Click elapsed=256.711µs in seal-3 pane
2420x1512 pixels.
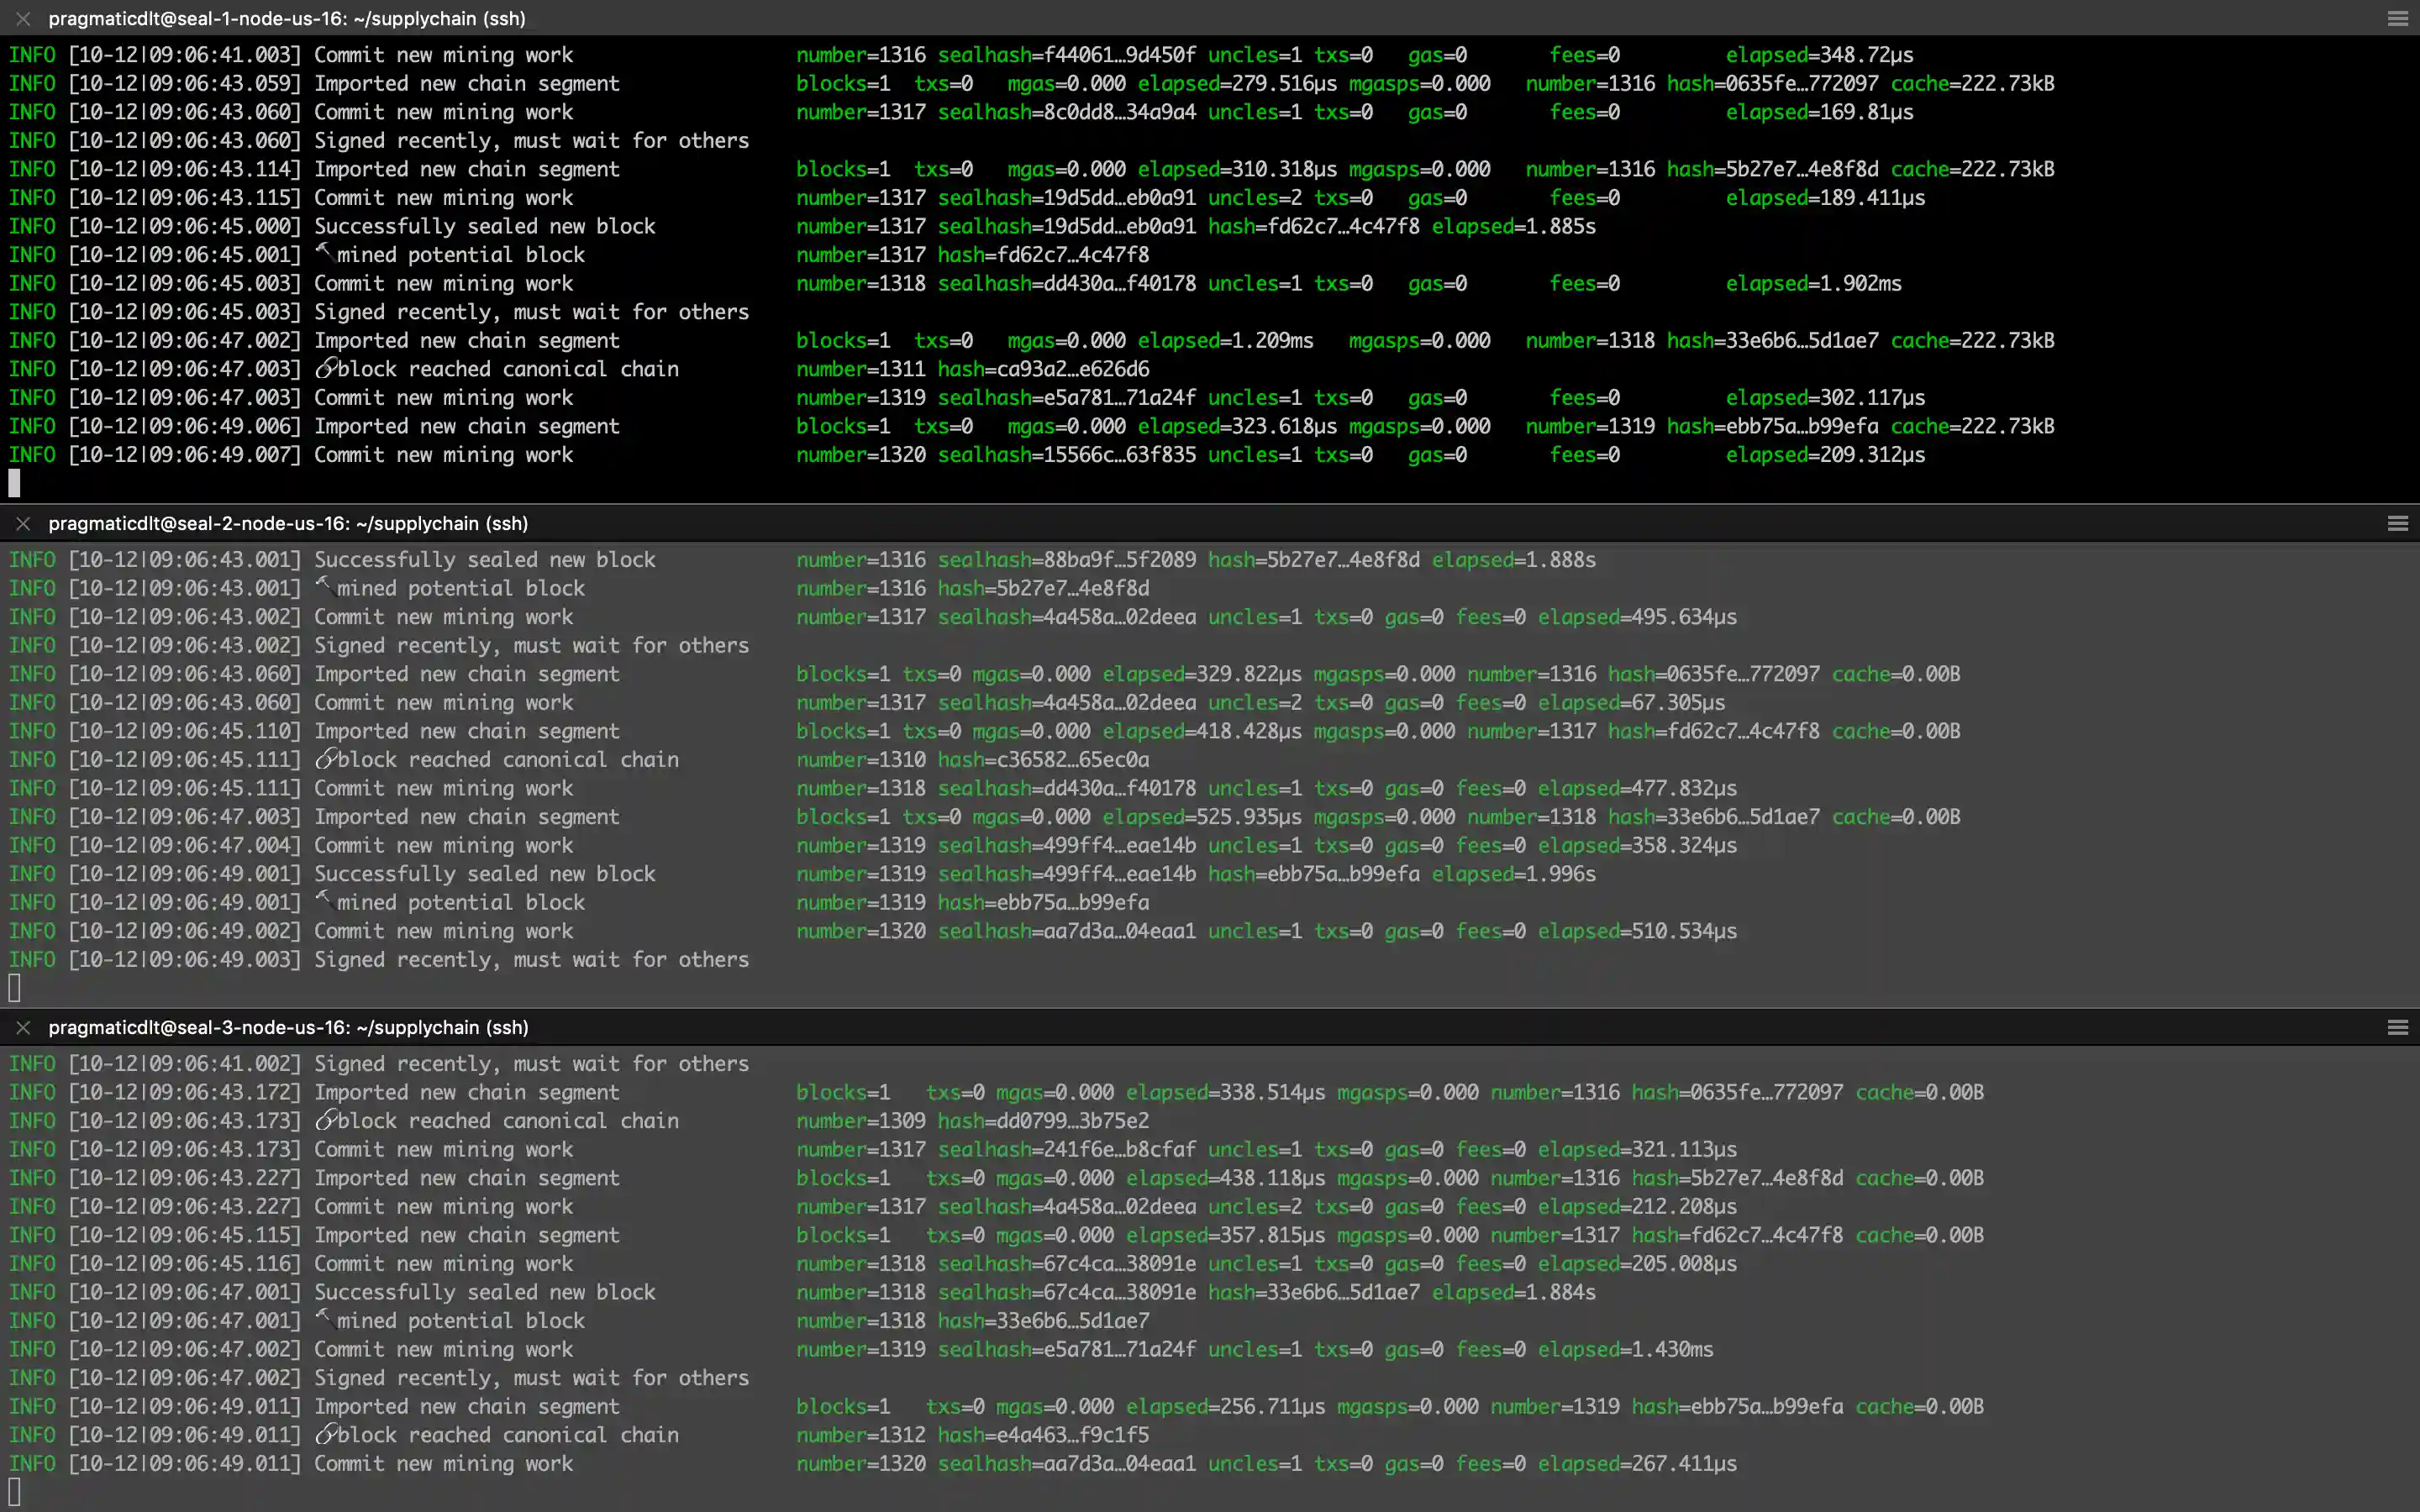point(1225,1407)
